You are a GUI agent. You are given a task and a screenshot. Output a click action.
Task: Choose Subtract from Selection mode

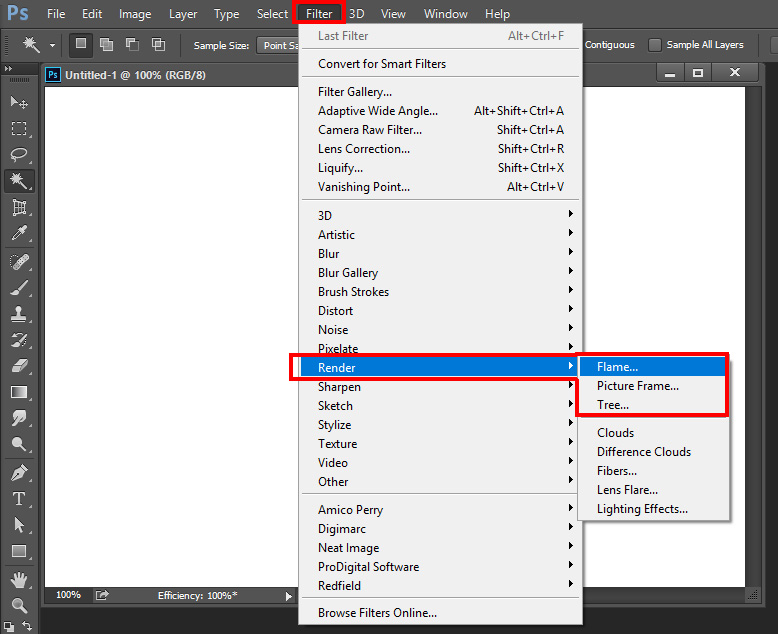pyautogui.click(x=132, y=45)
